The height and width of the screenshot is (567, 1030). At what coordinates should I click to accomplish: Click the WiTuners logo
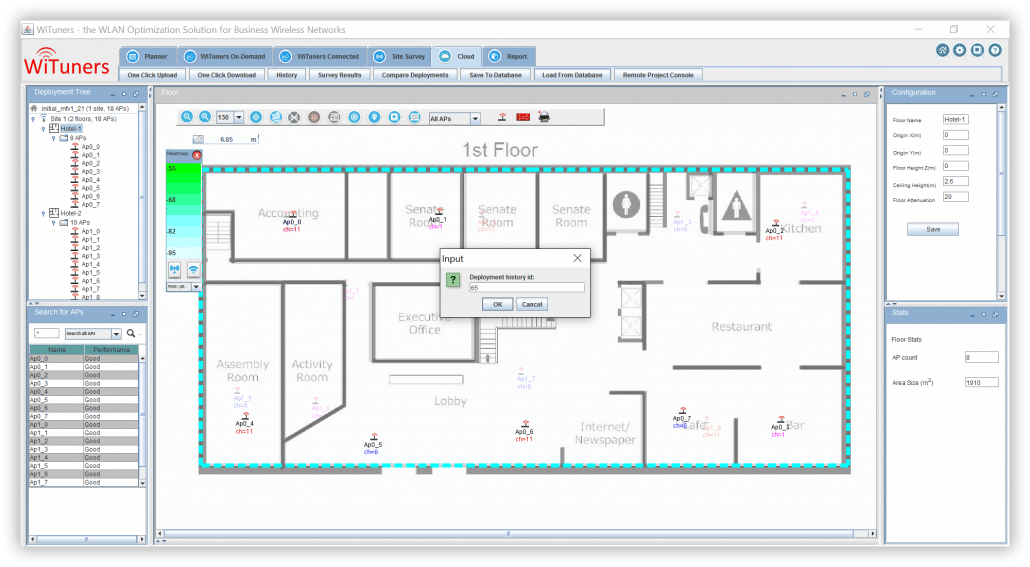(66, 62)
